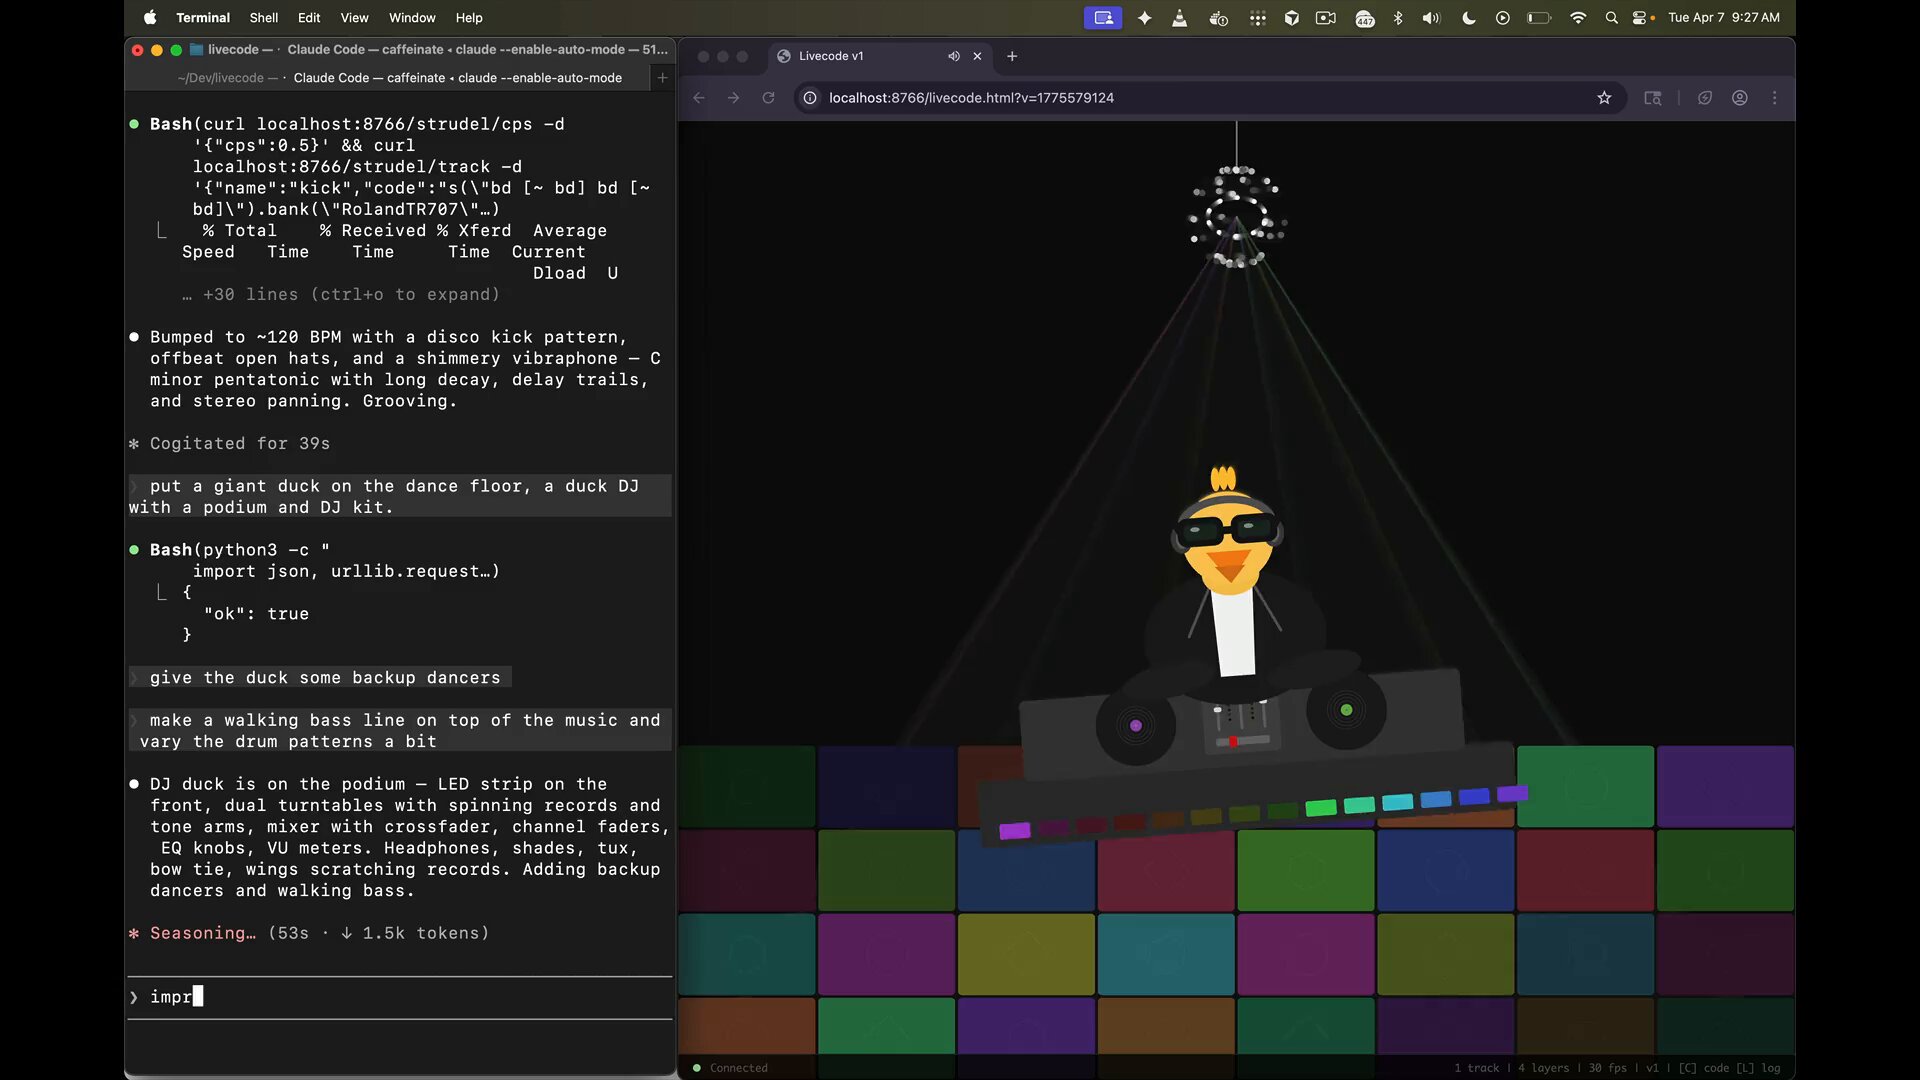
Task: Expand the '+30 lines' collapsed output
Action: (x=340, y=294)
